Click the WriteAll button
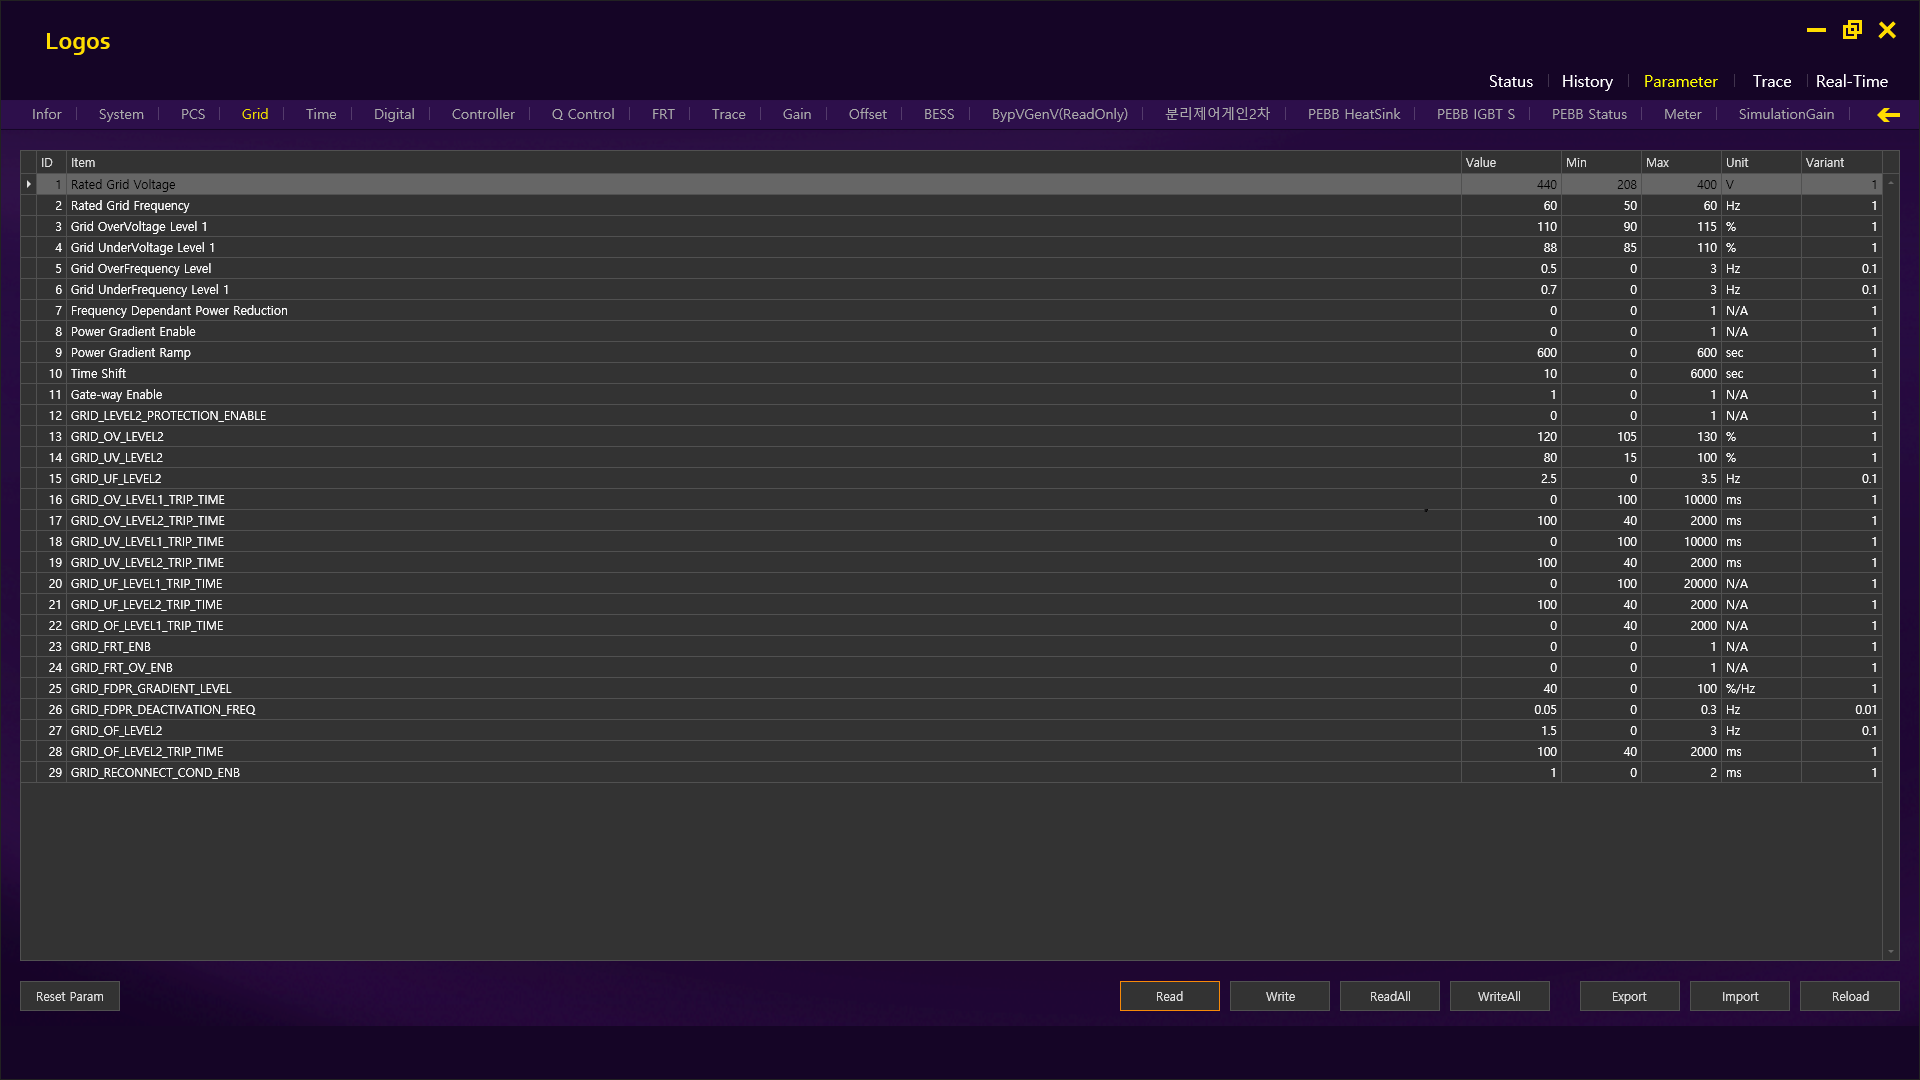This screenshot has width=1920, height=1080. (1499, 996)
